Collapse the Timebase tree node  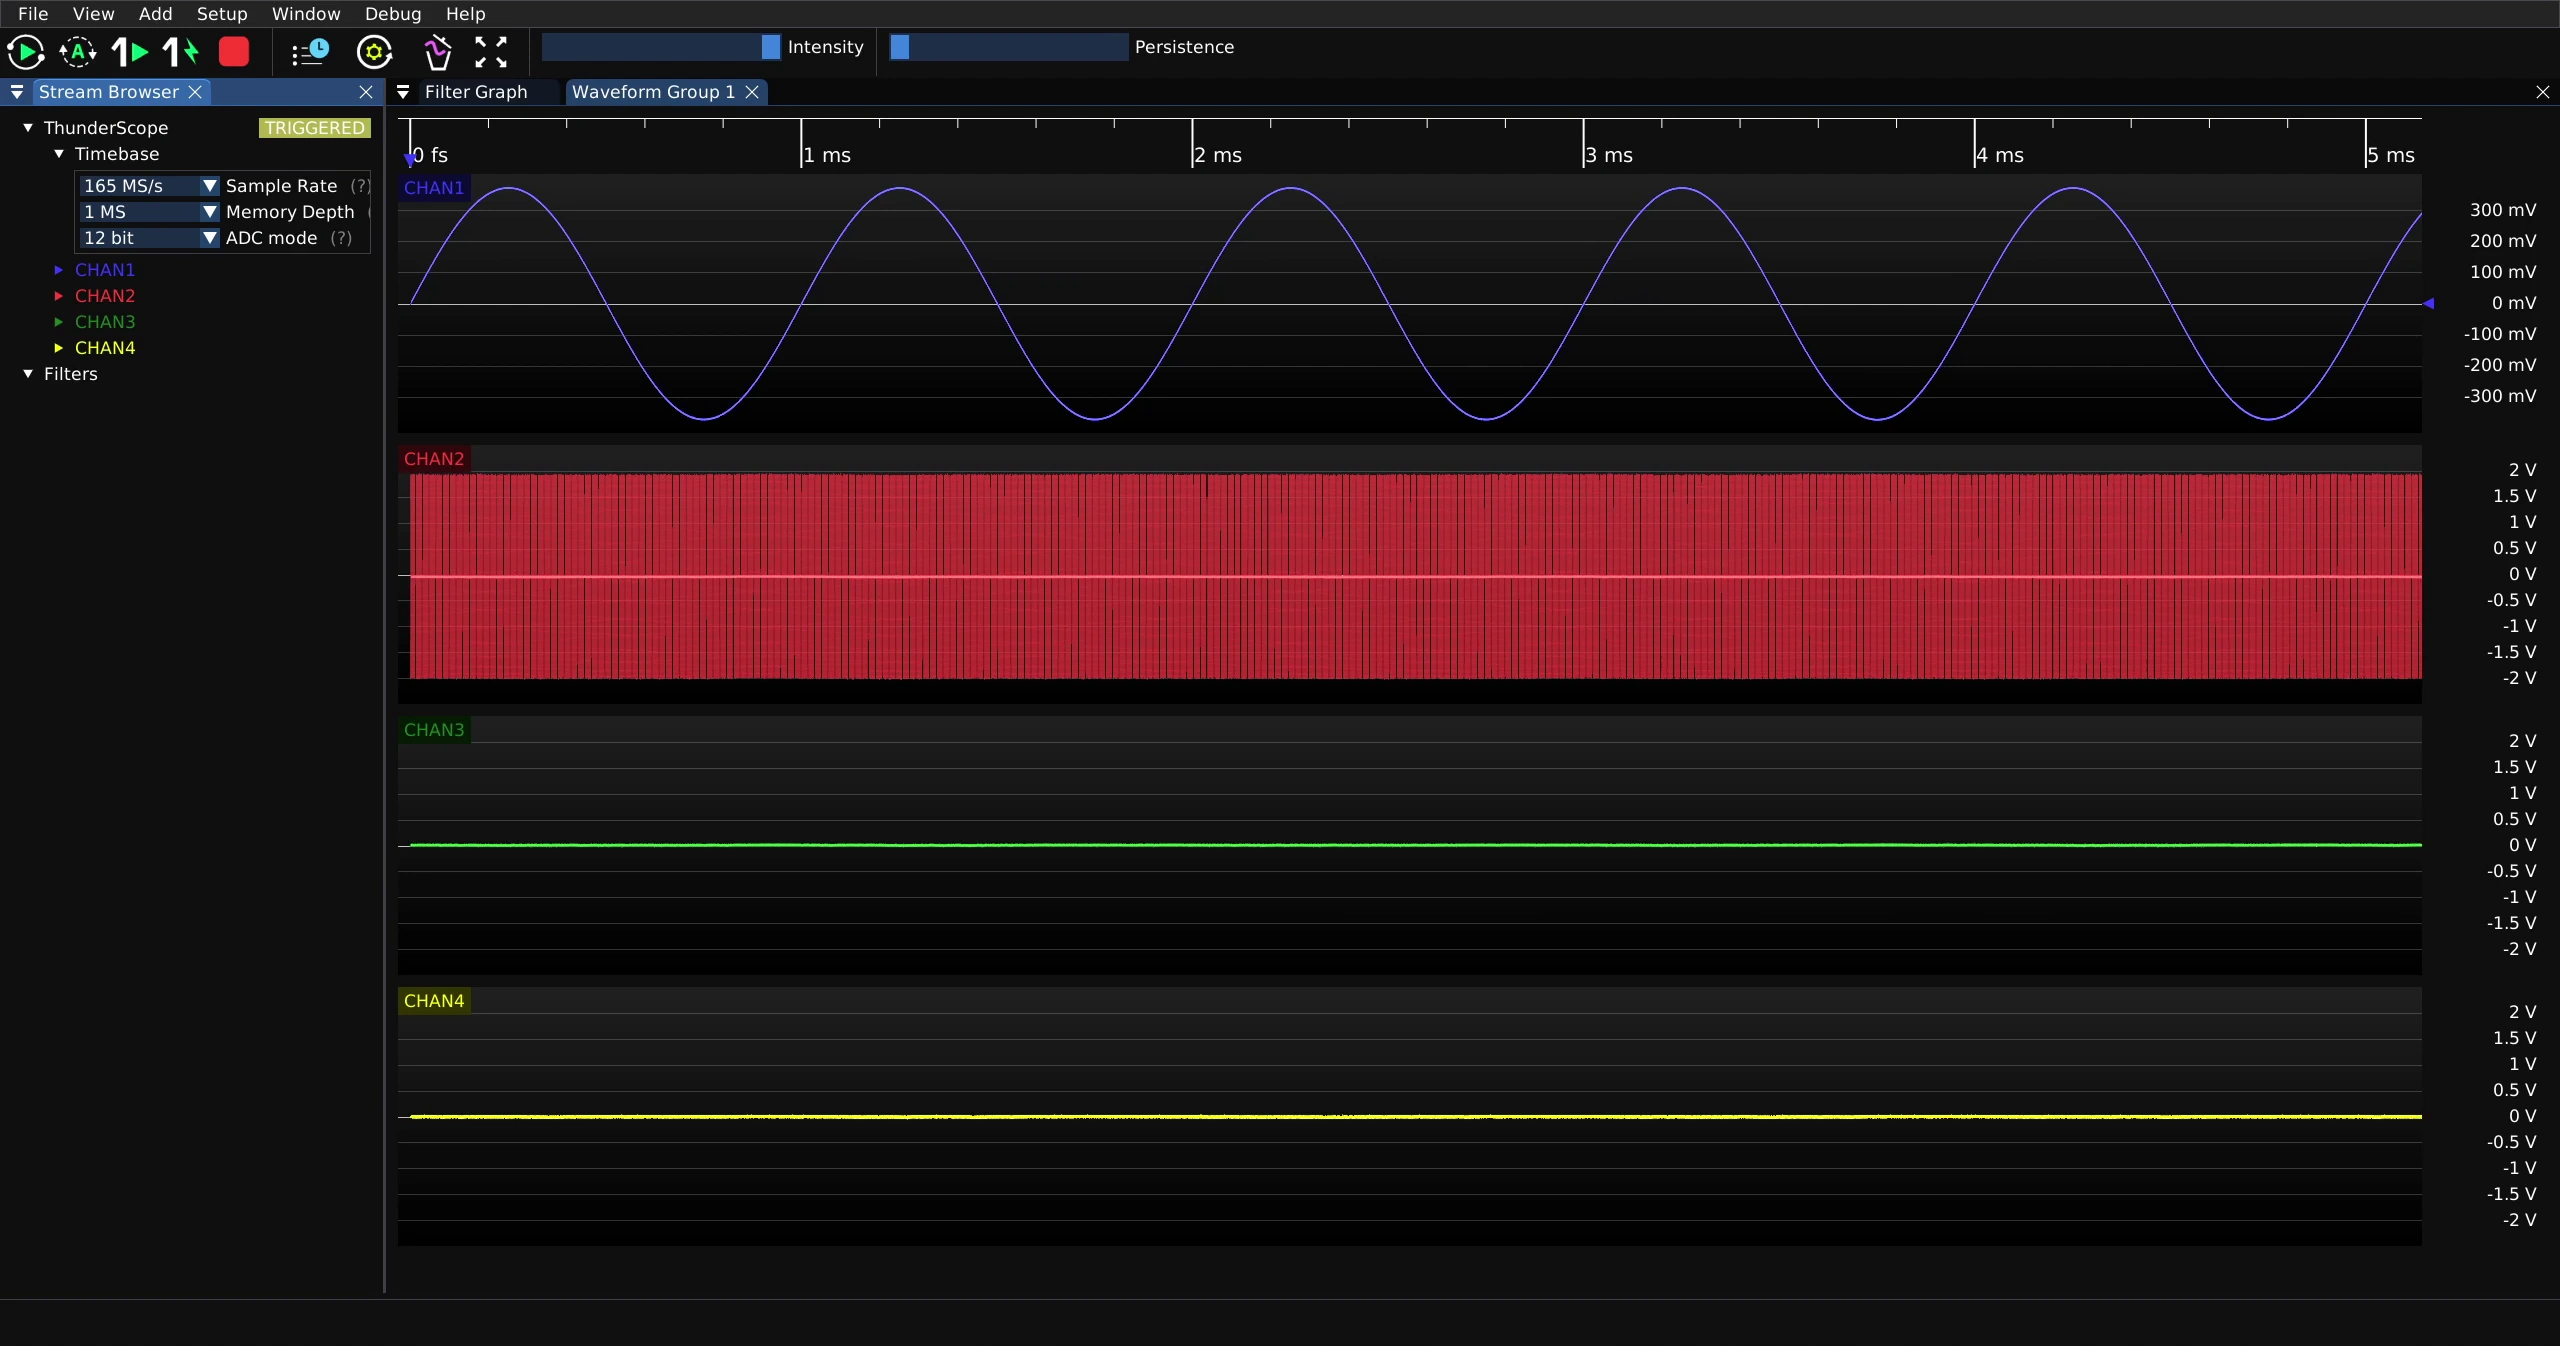pyautogui.click(x=59, y=154)
